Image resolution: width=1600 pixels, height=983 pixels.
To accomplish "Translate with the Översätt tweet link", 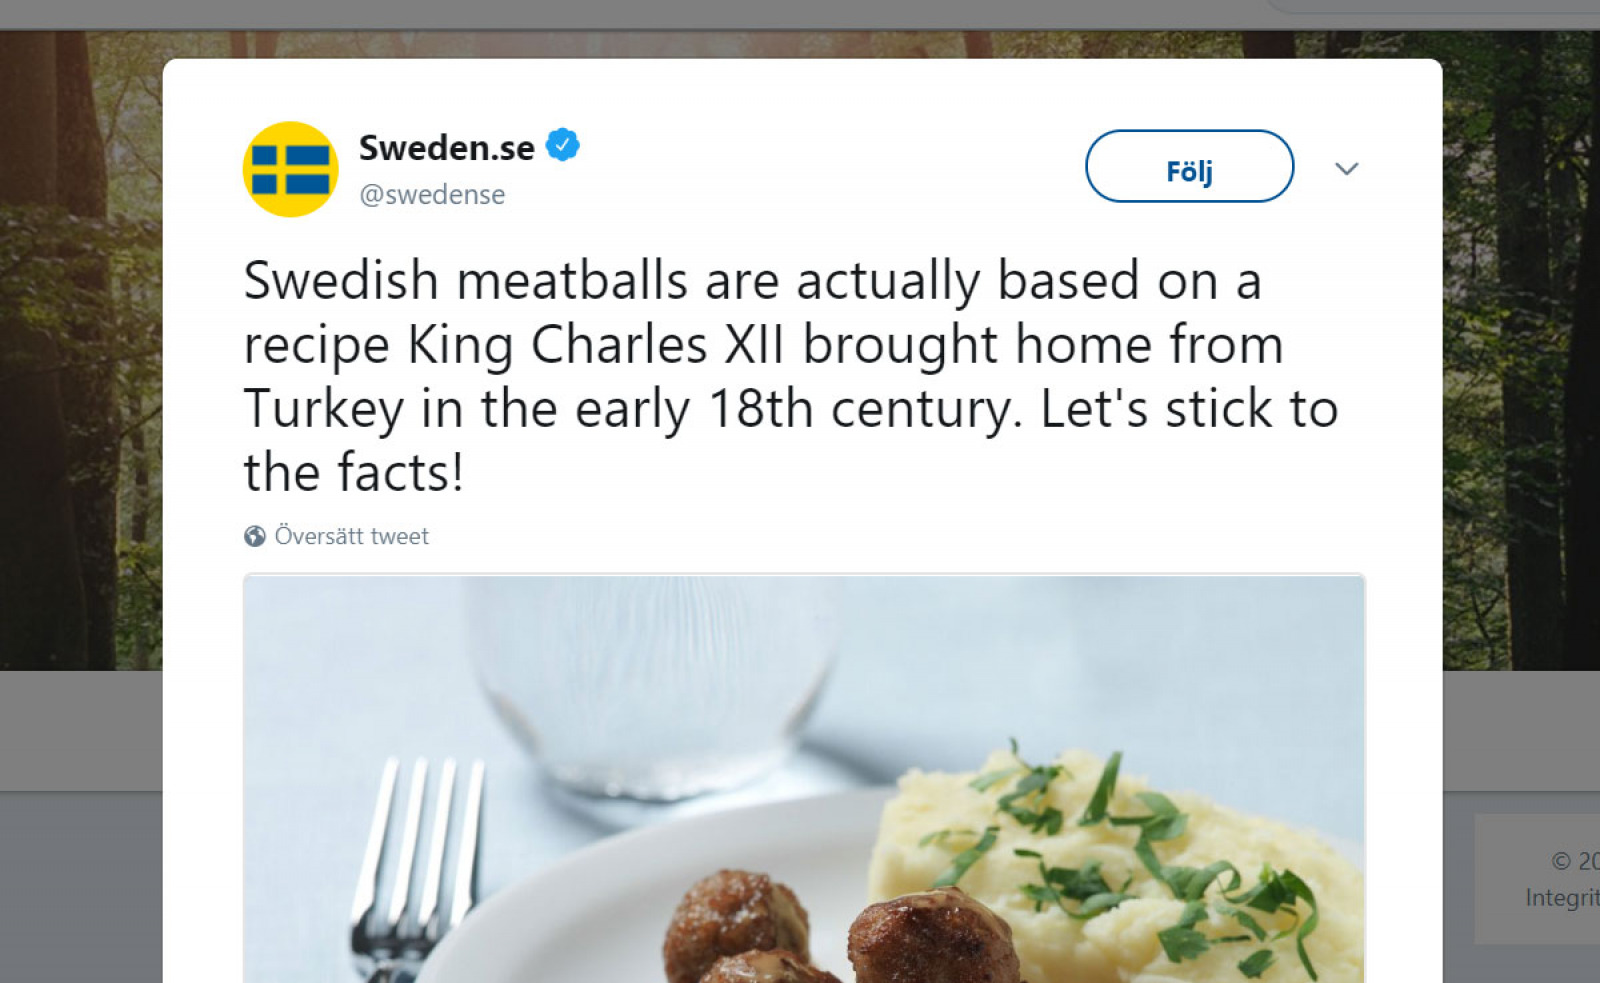I will [x=351, y=536].
